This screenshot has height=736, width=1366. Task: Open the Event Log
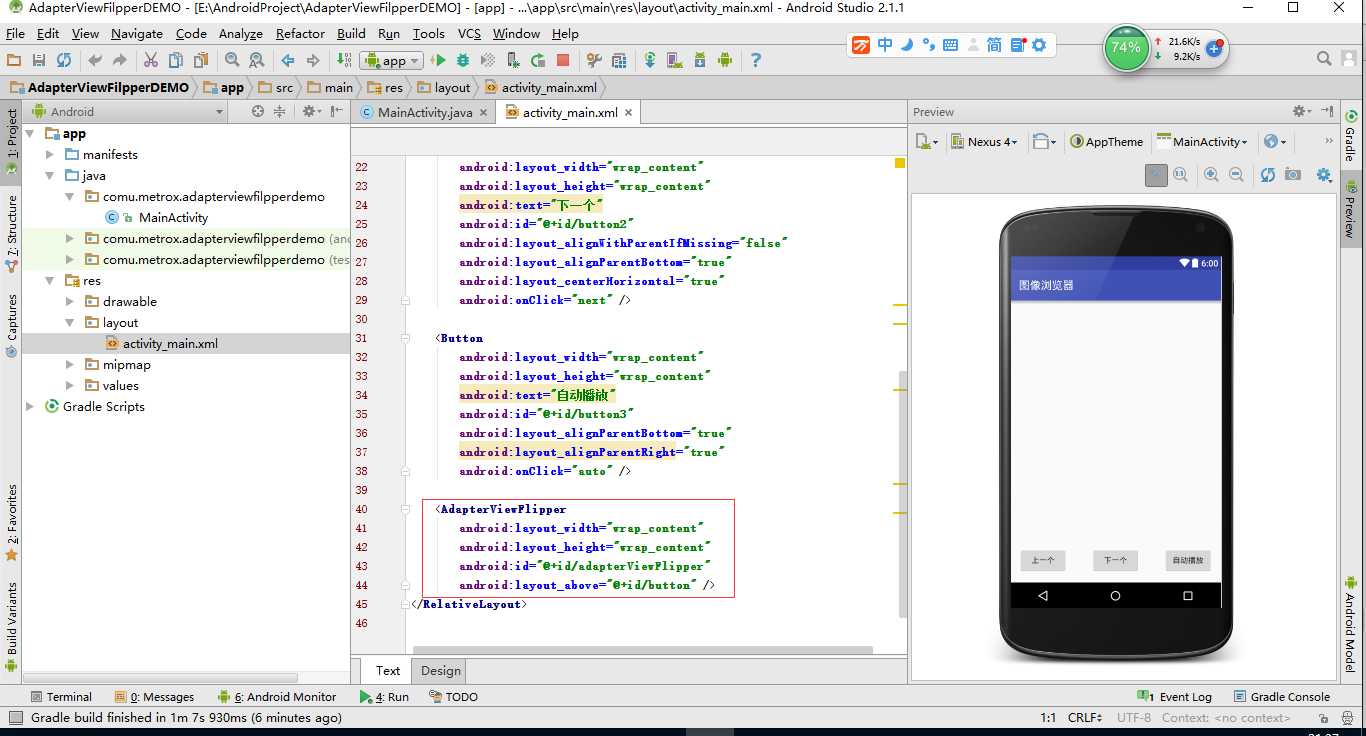coord(1174,697)
